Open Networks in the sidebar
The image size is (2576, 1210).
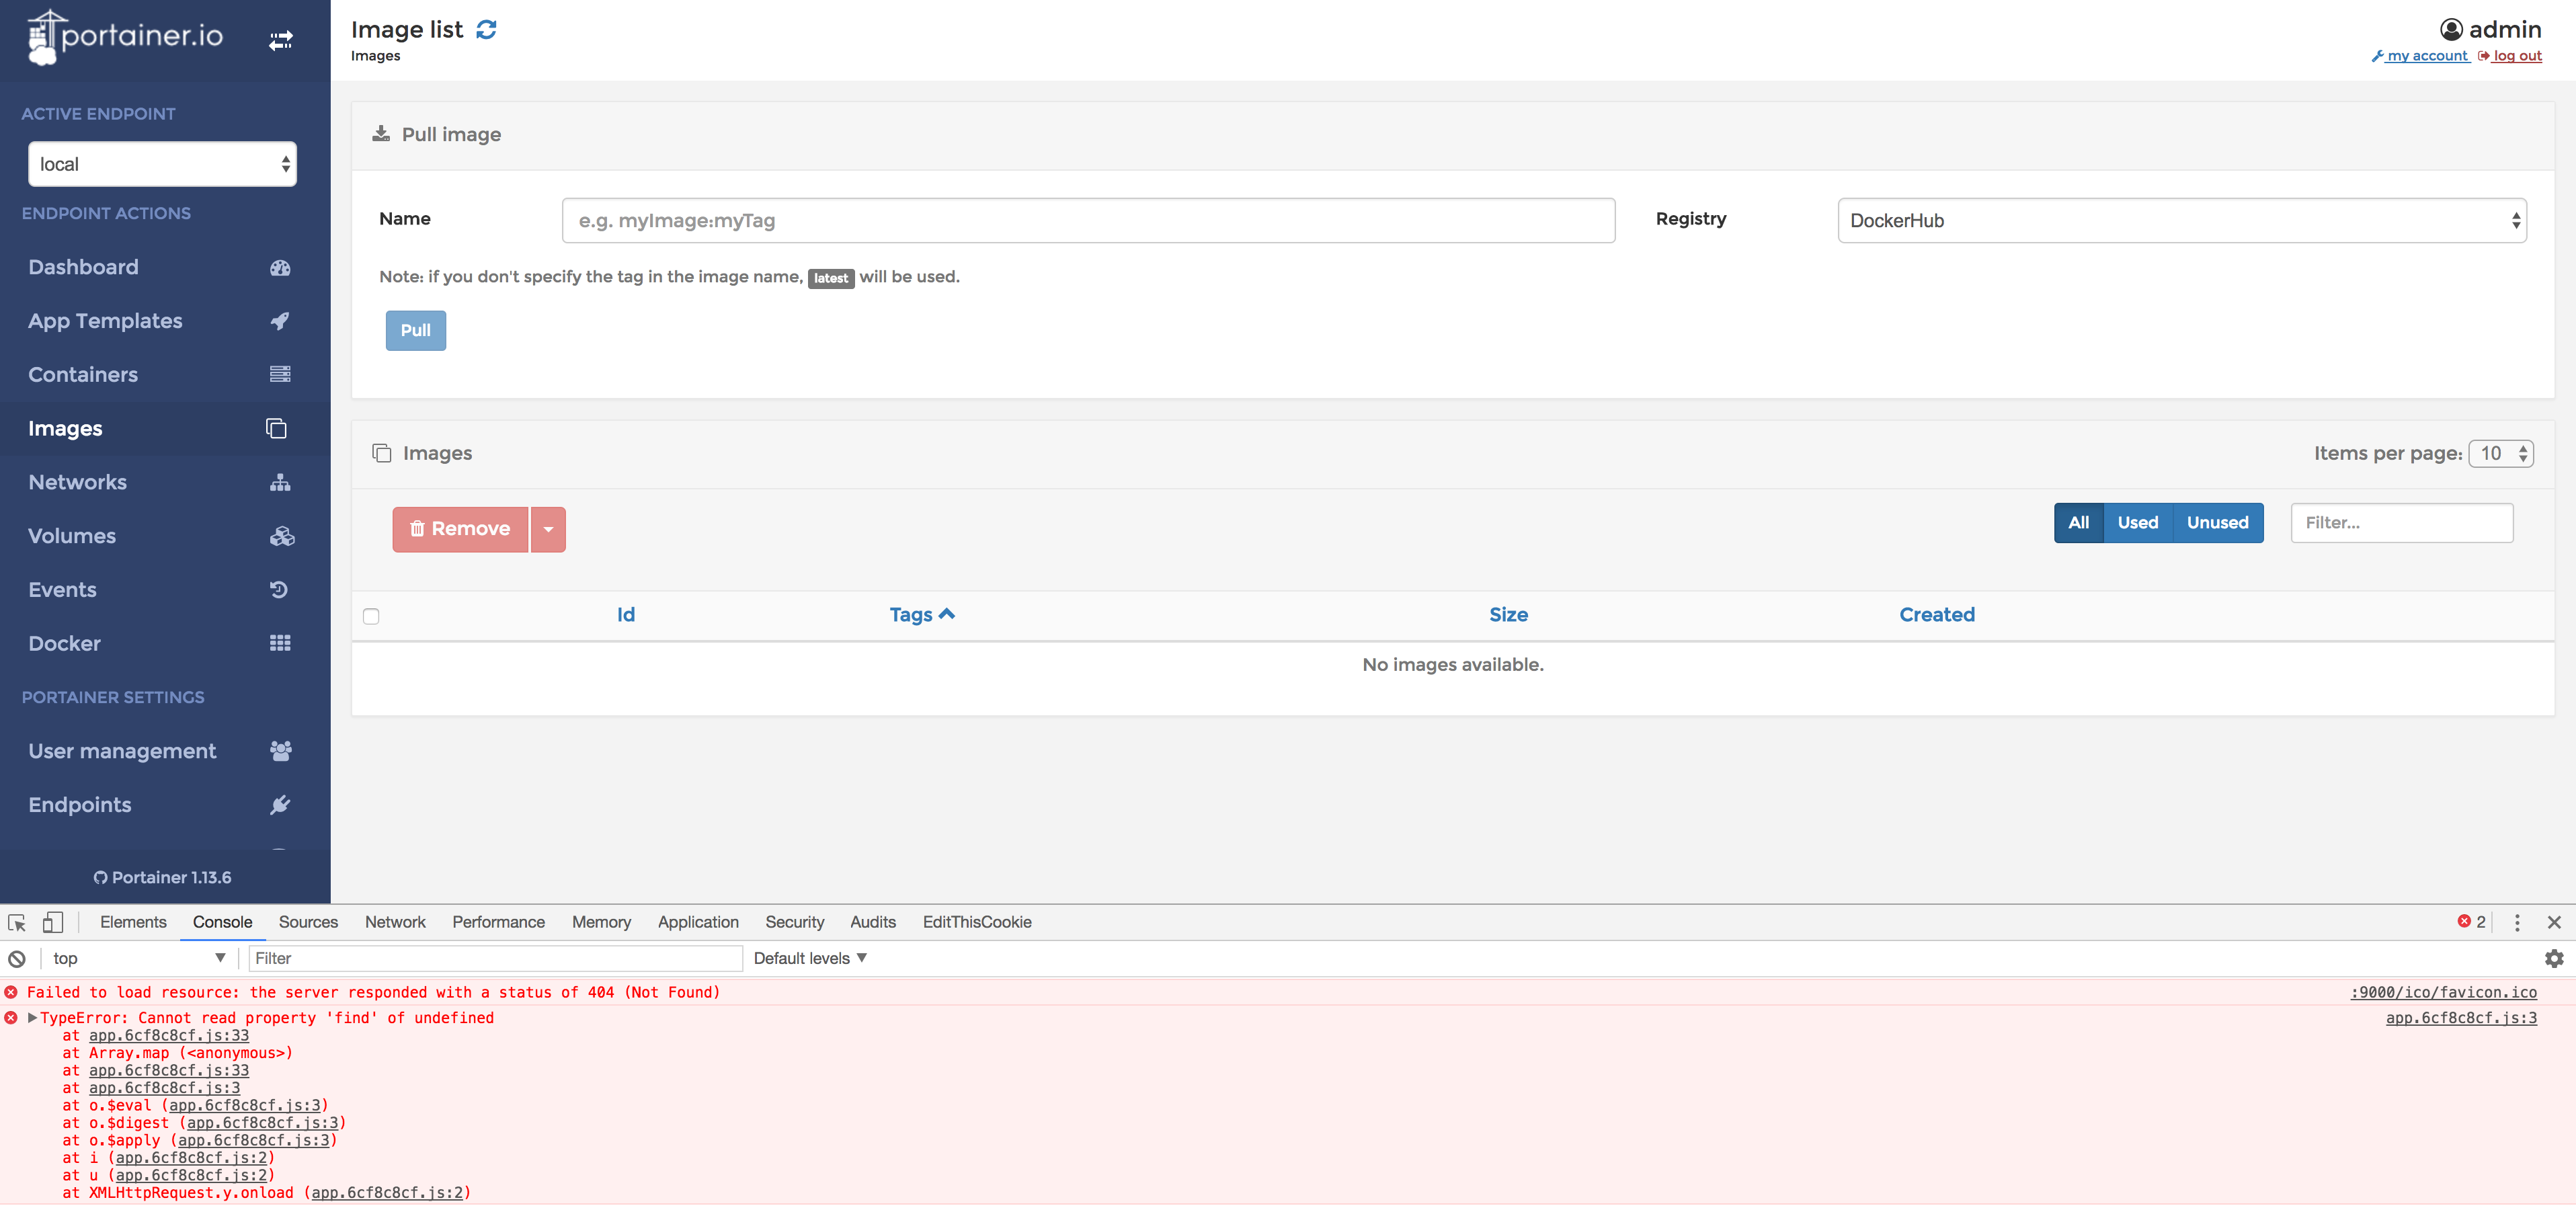165,482
